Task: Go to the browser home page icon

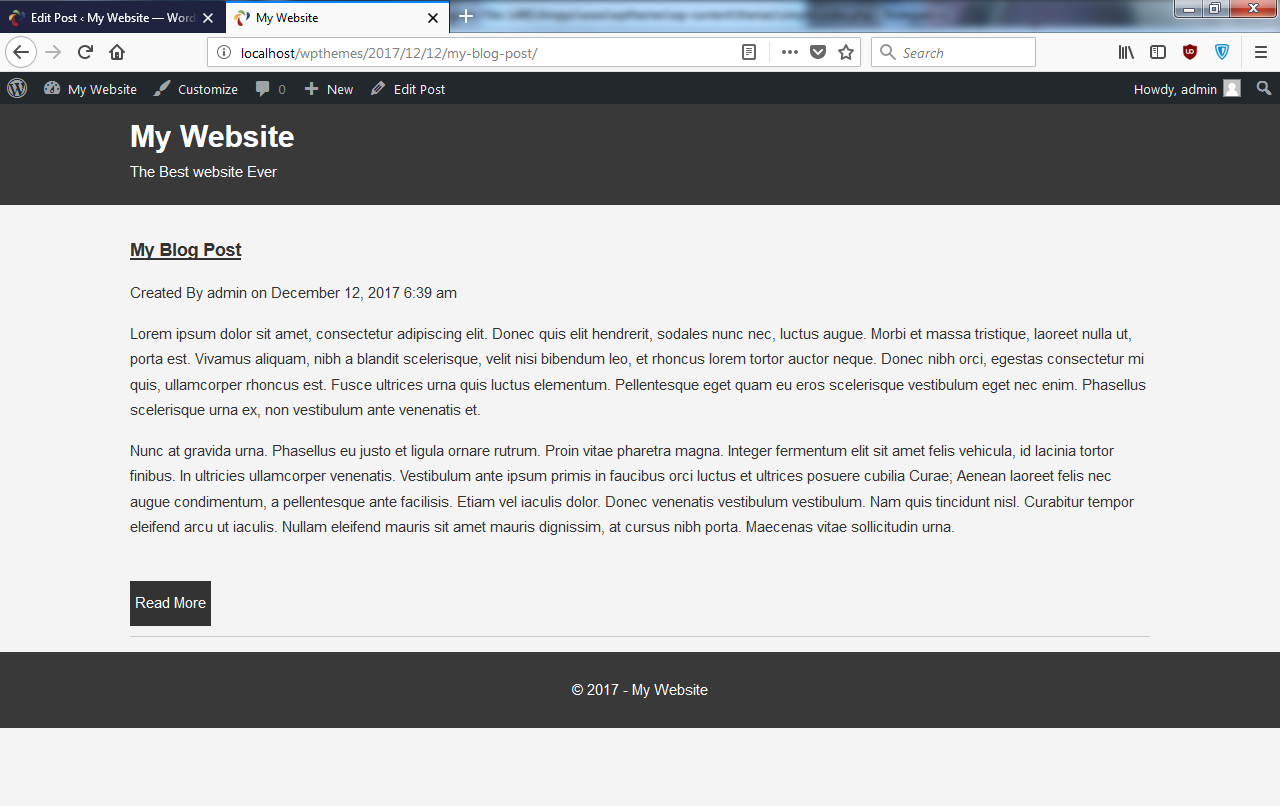Action: (117, 52)
